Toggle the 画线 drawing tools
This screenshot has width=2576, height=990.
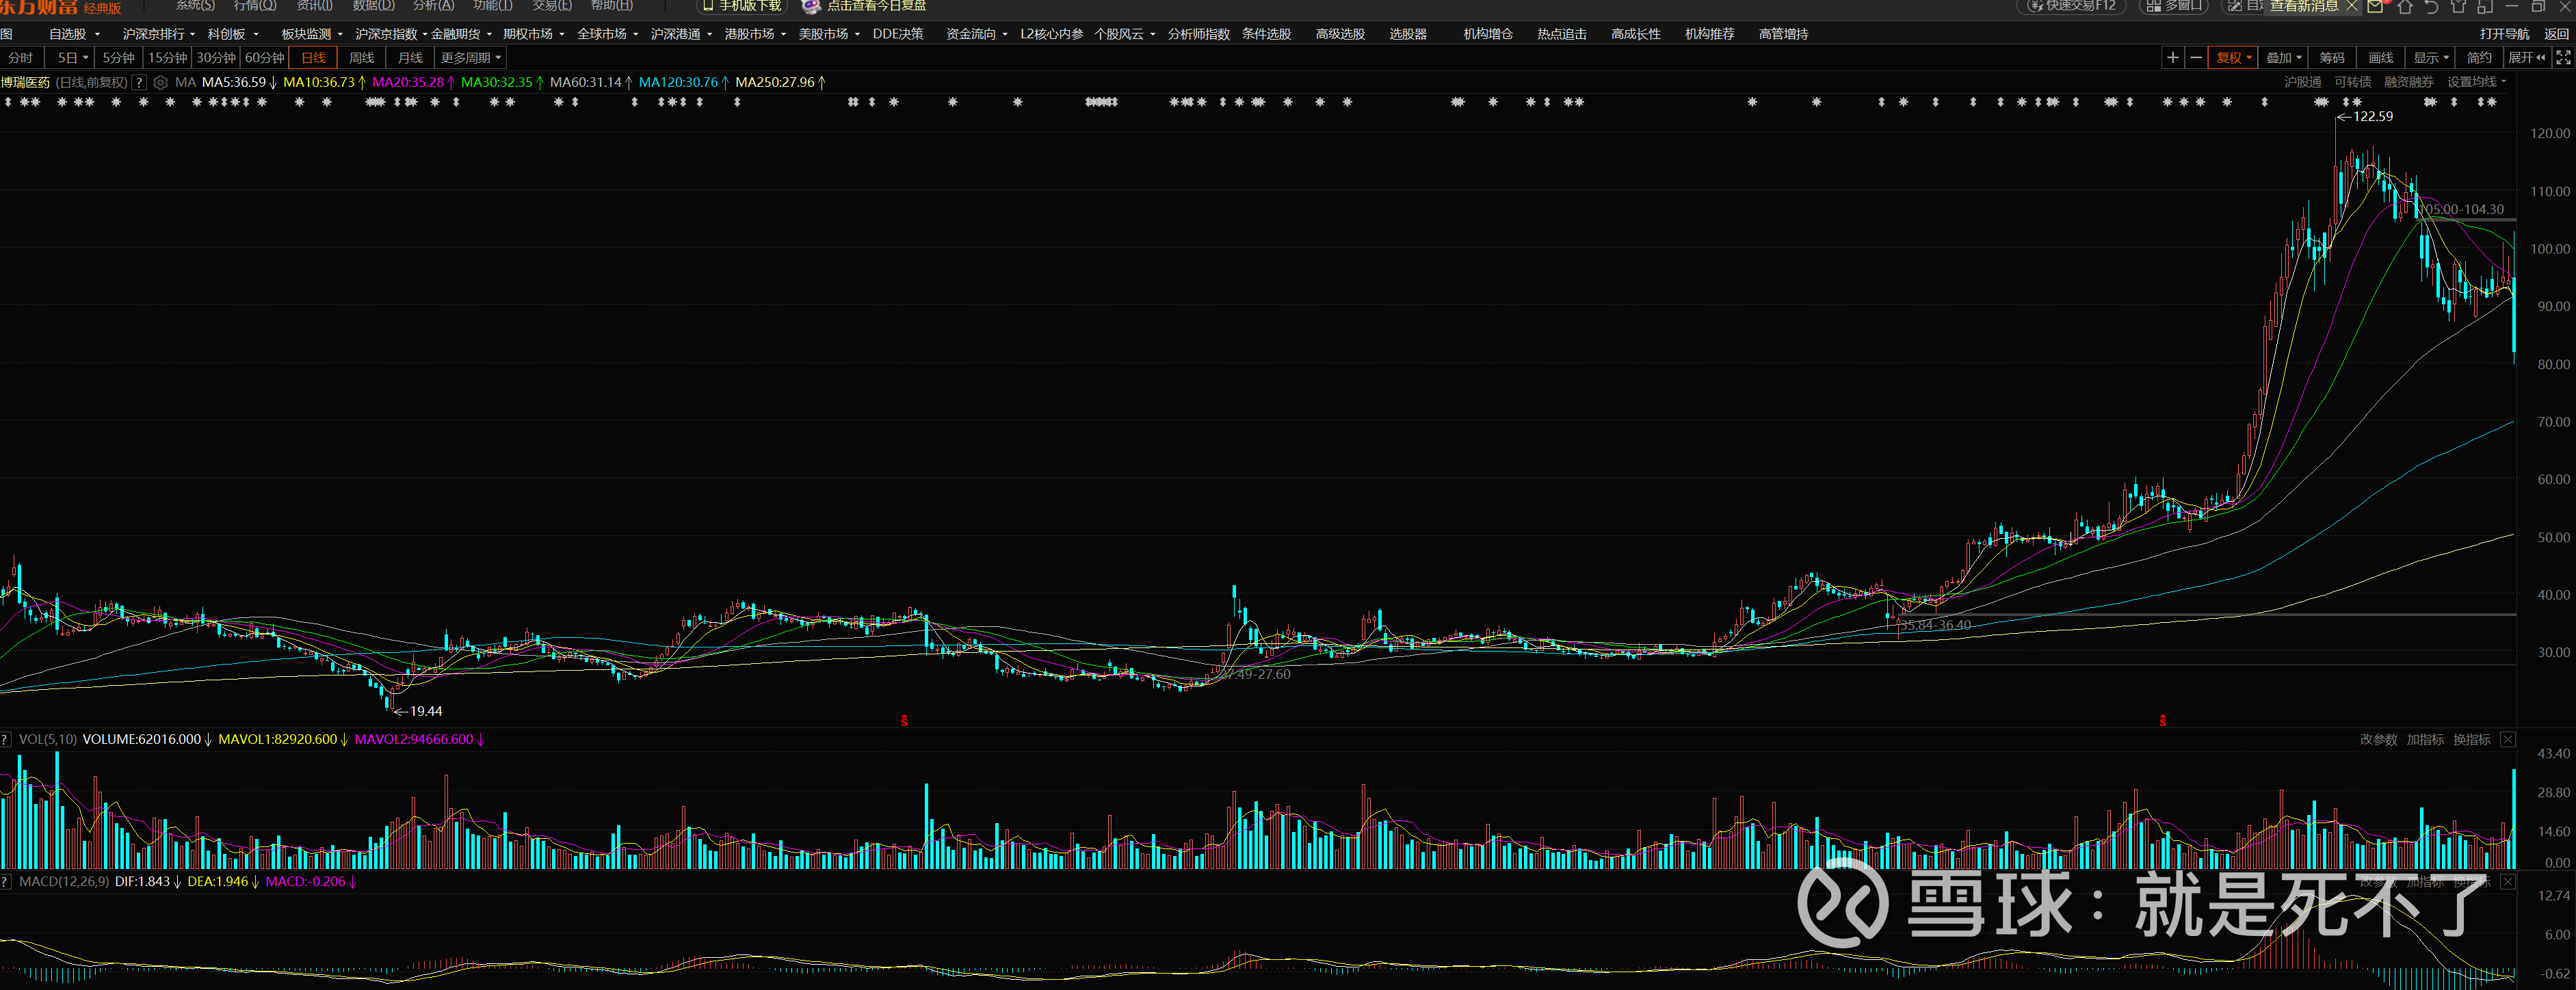click(2381, 58)
